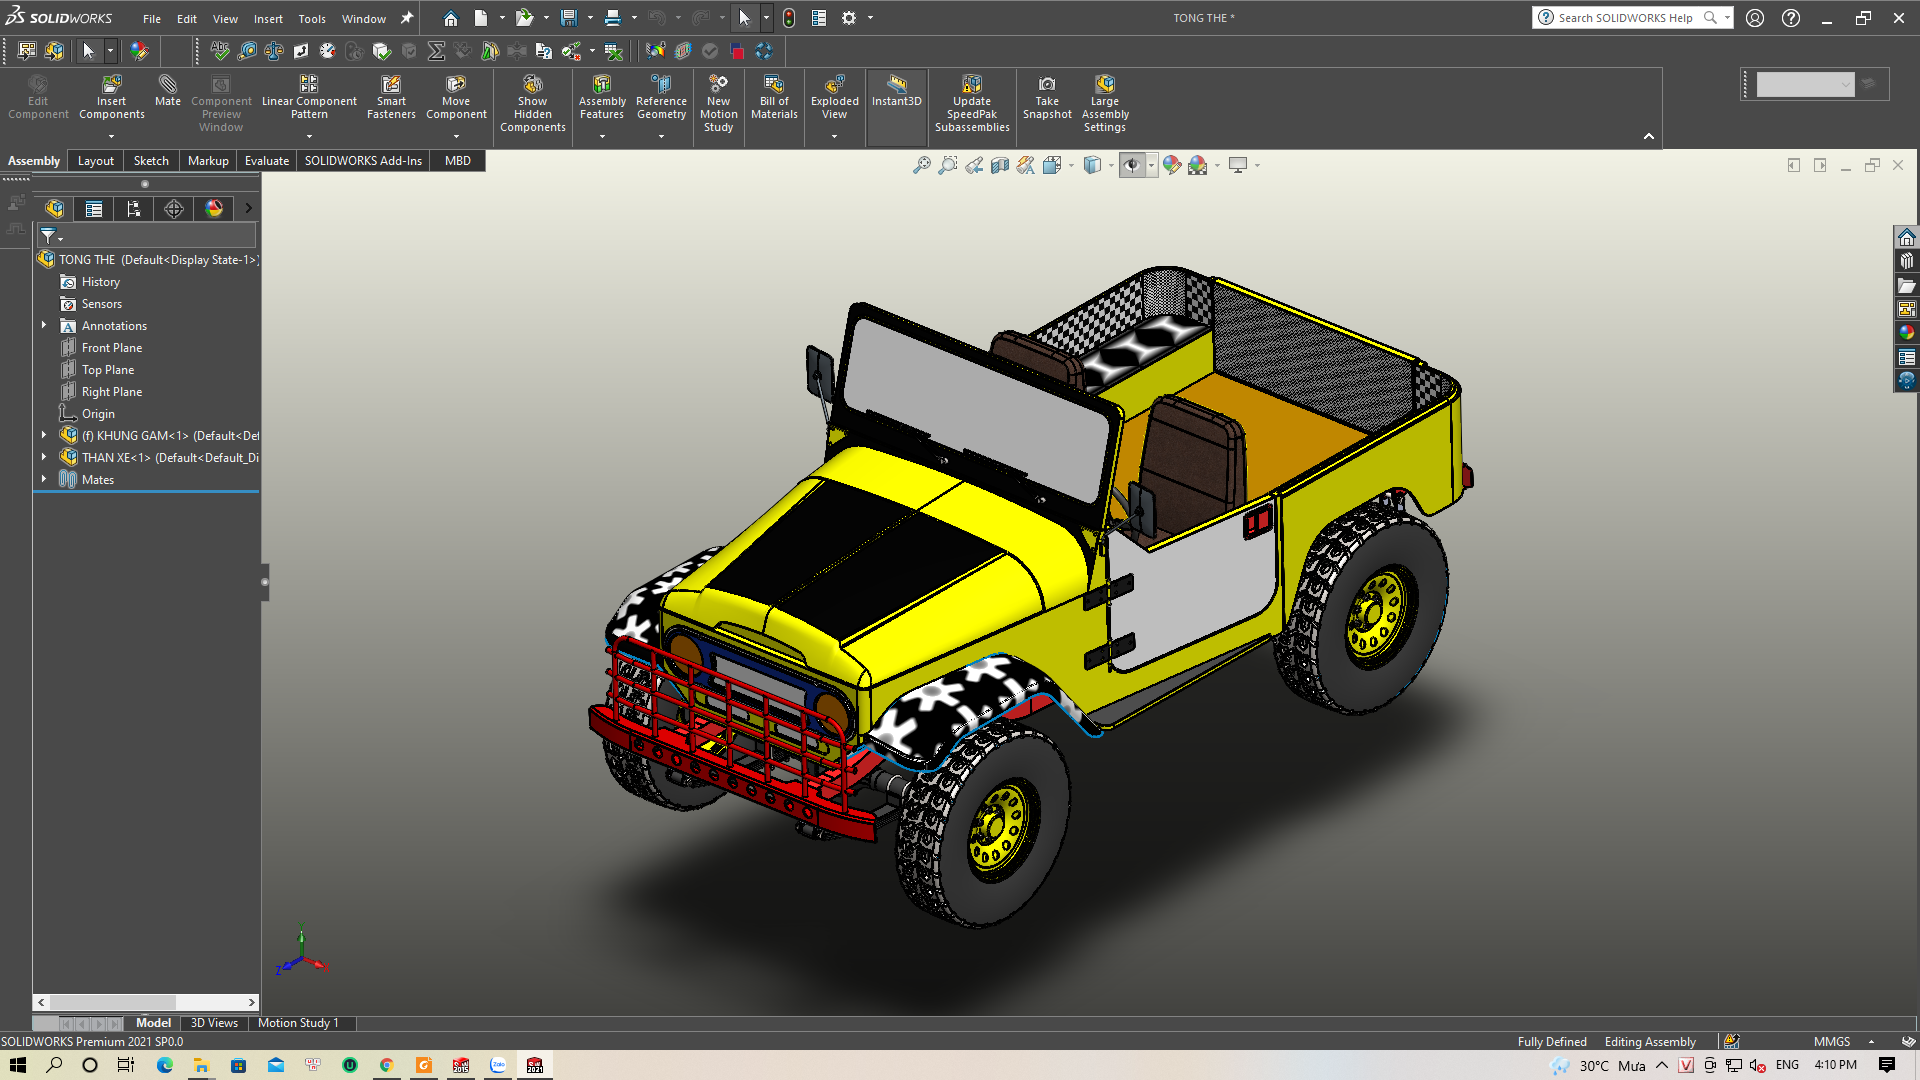Open the Motion Study 1 tab
1920x1080 pixels.
pyautogui.click(x=299, y=1023)
